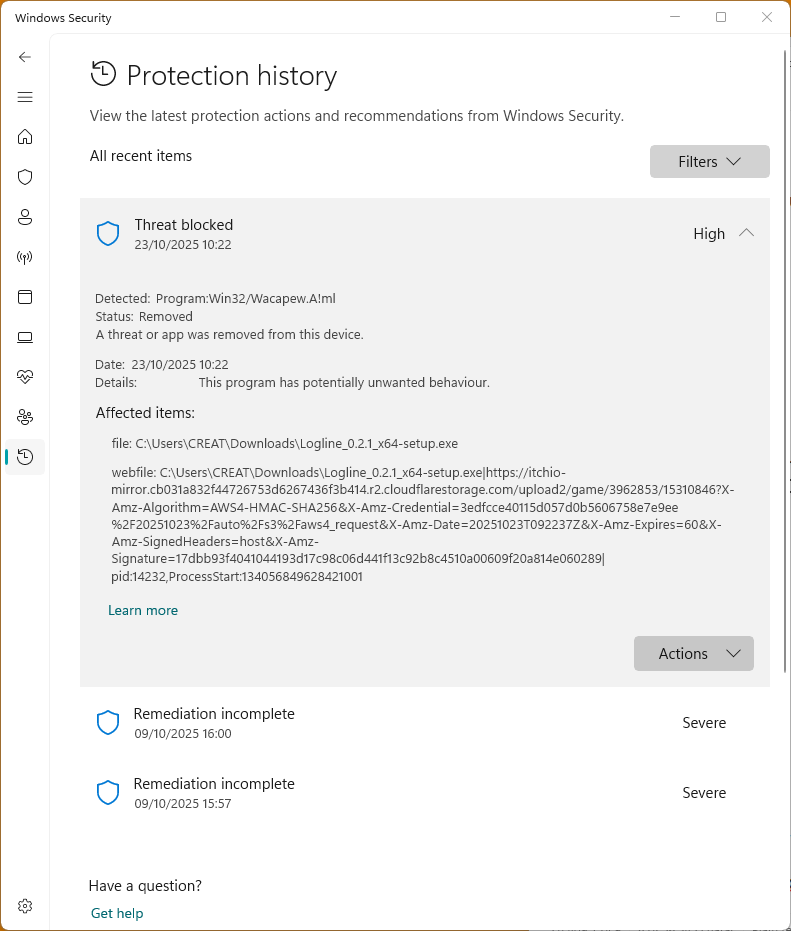Image resolution: width=791 pixels, height=931 pixels.
Task: Collapse the Threat blocked entry chevron
Action: coord(746,233)
